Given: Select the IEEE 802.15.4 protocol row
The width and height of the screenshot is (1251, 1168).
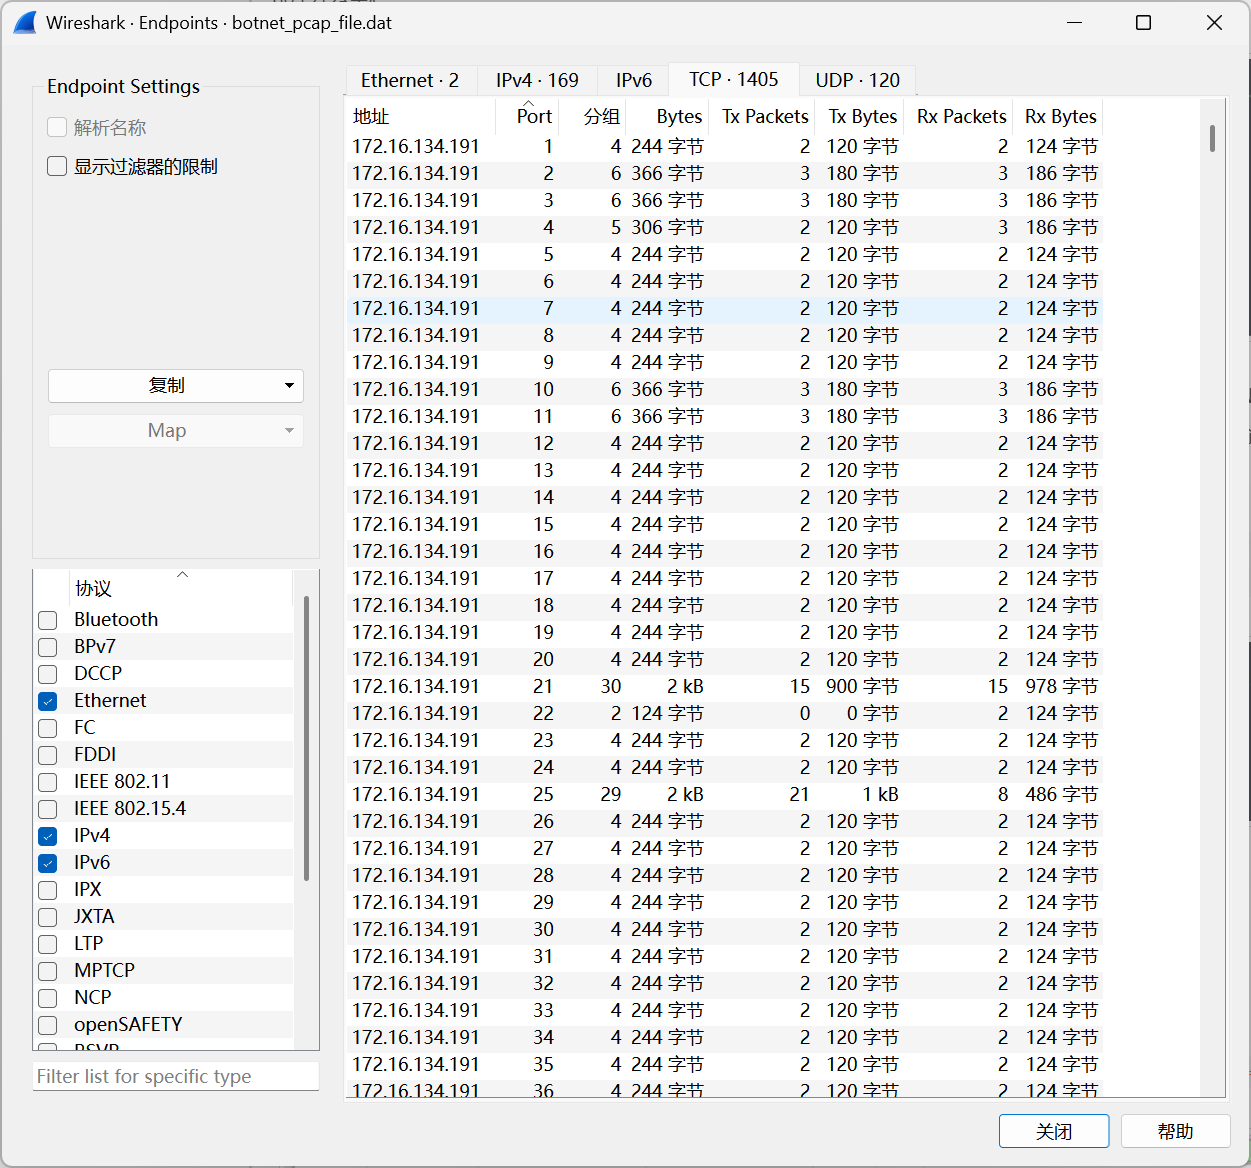Looking at the screenshot, I should [x=165, y=808].
